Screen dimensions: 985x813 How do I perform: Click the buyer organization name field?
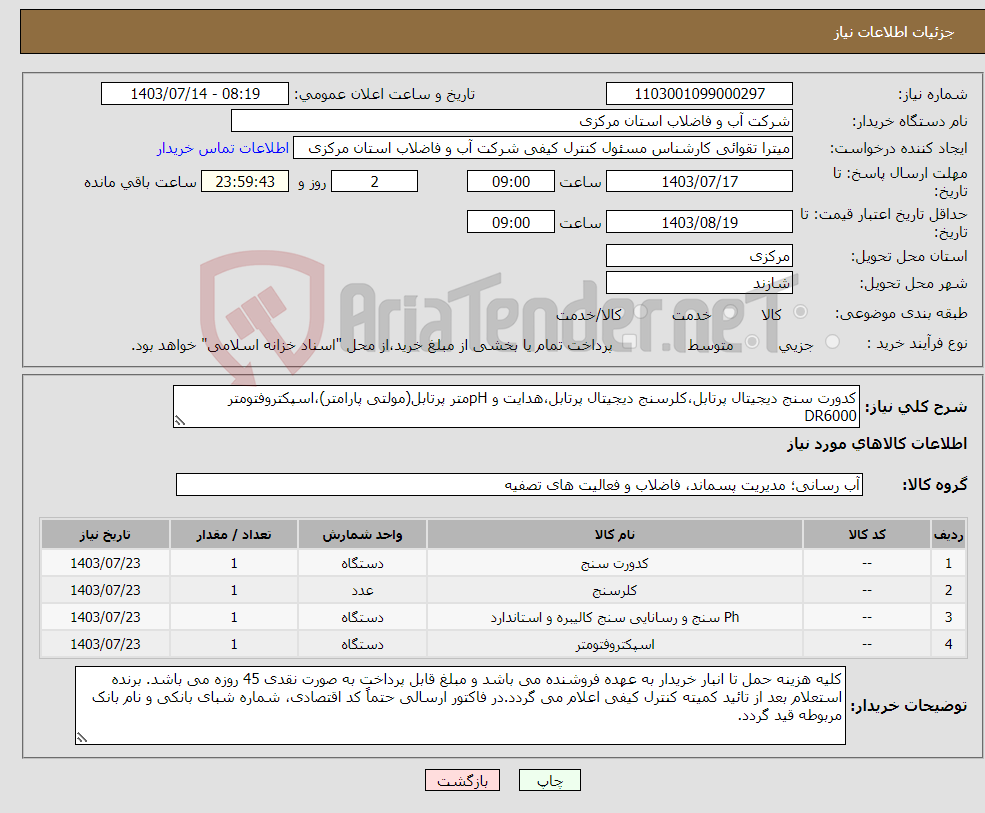click(x=512, y=121)
